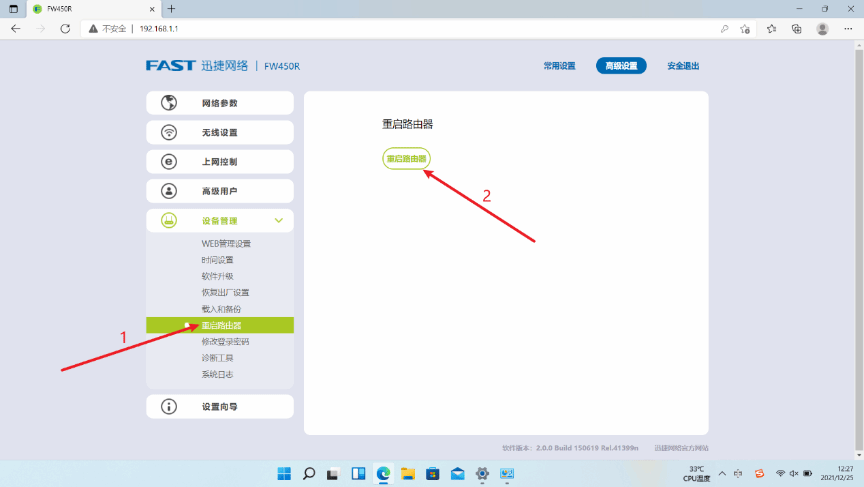Select 修改登录密码 menu entry

coord(225,341)
